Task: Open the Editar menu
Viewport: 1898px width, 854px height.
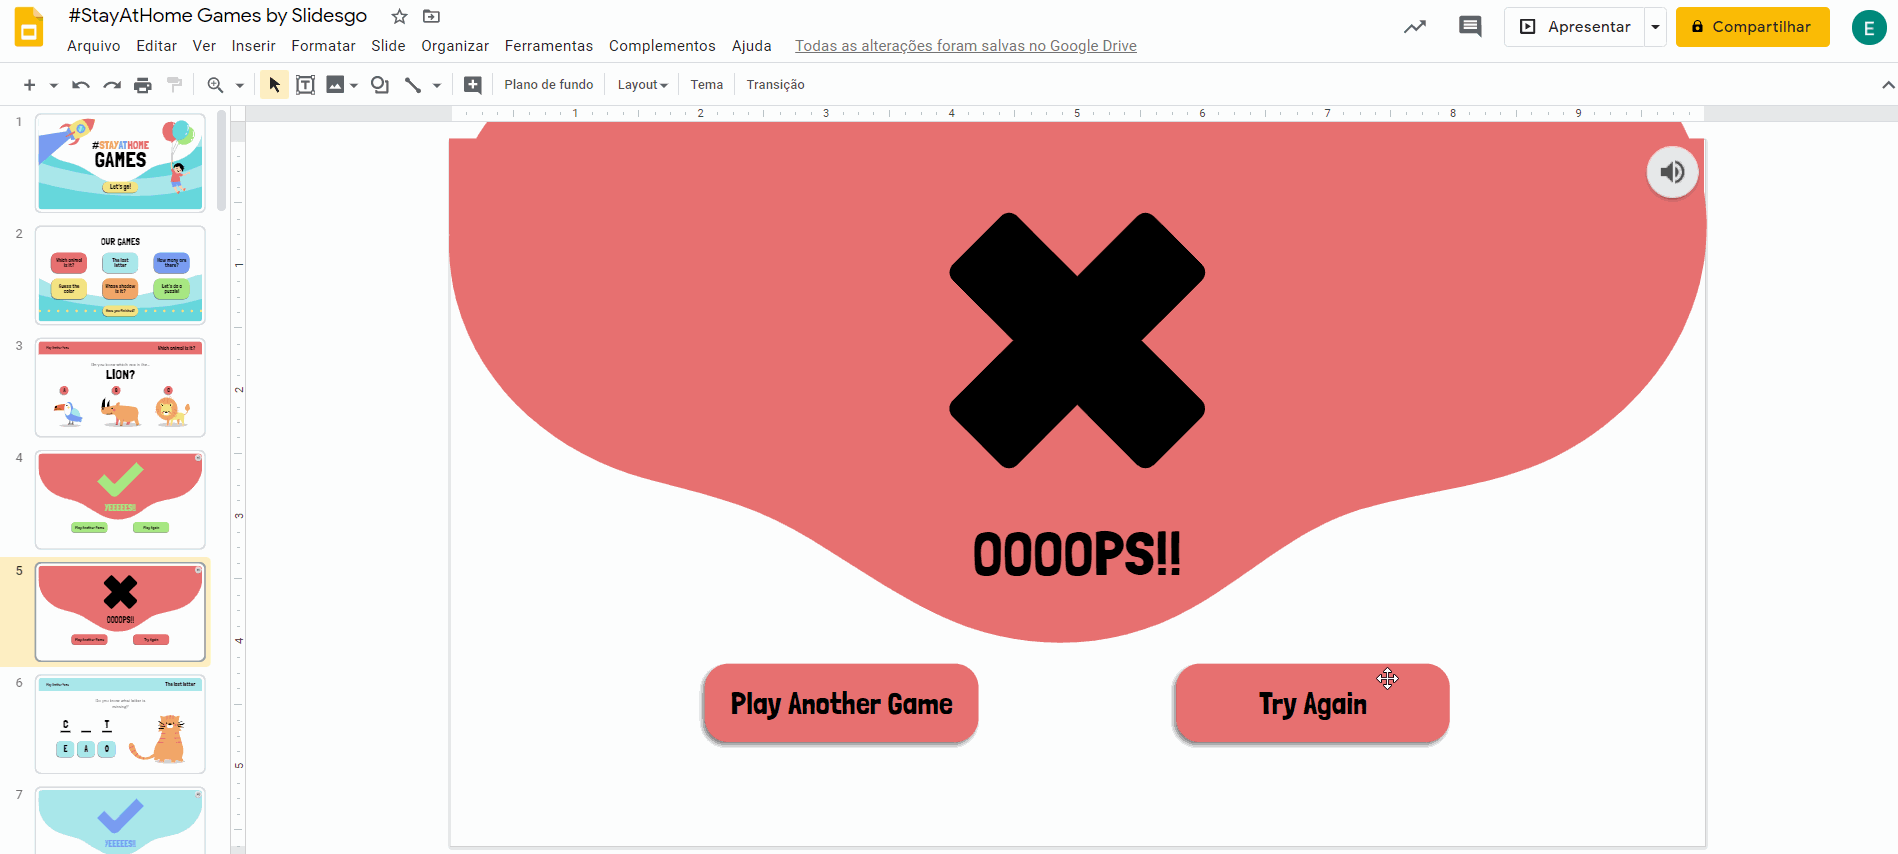Action: tap(156, 46)
